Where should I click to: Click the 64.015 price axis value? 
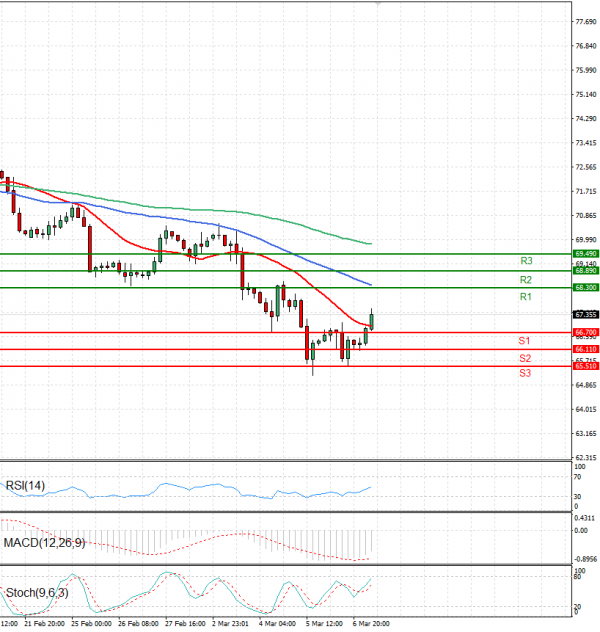pos(586,410)
